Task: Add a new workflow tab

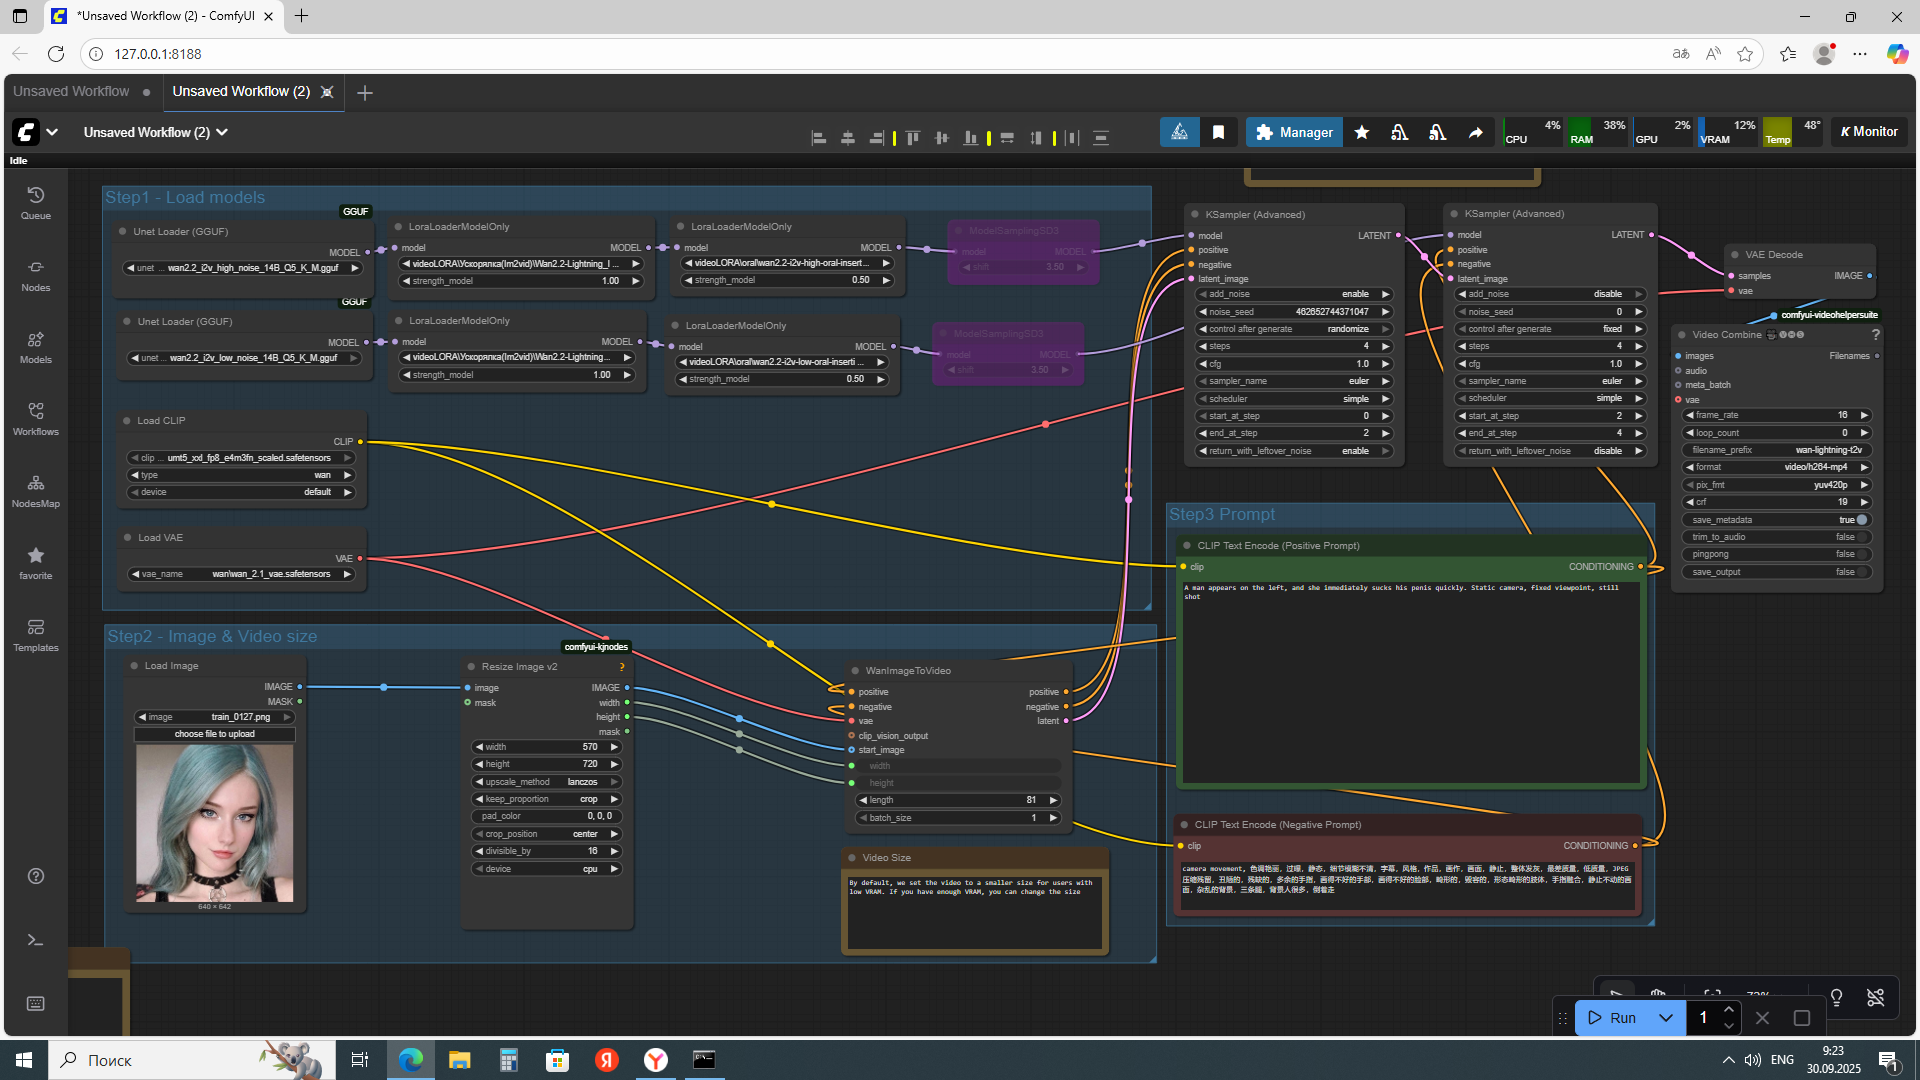Action: click(x=365, y=93)
